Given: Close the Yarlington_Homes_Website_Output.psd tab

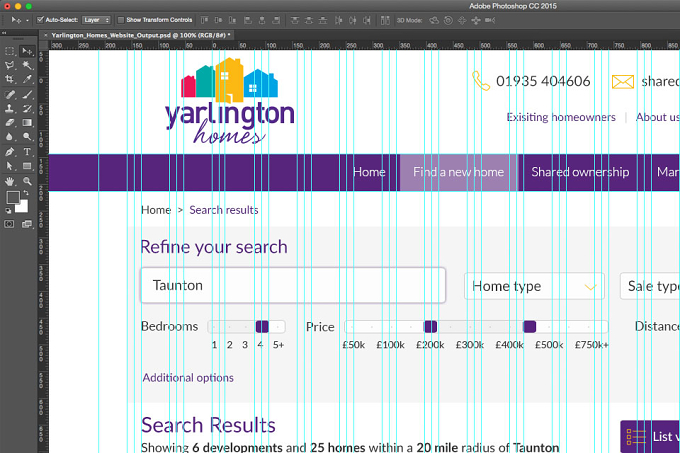Looking at the screenshot, I should tap(46, 35).
